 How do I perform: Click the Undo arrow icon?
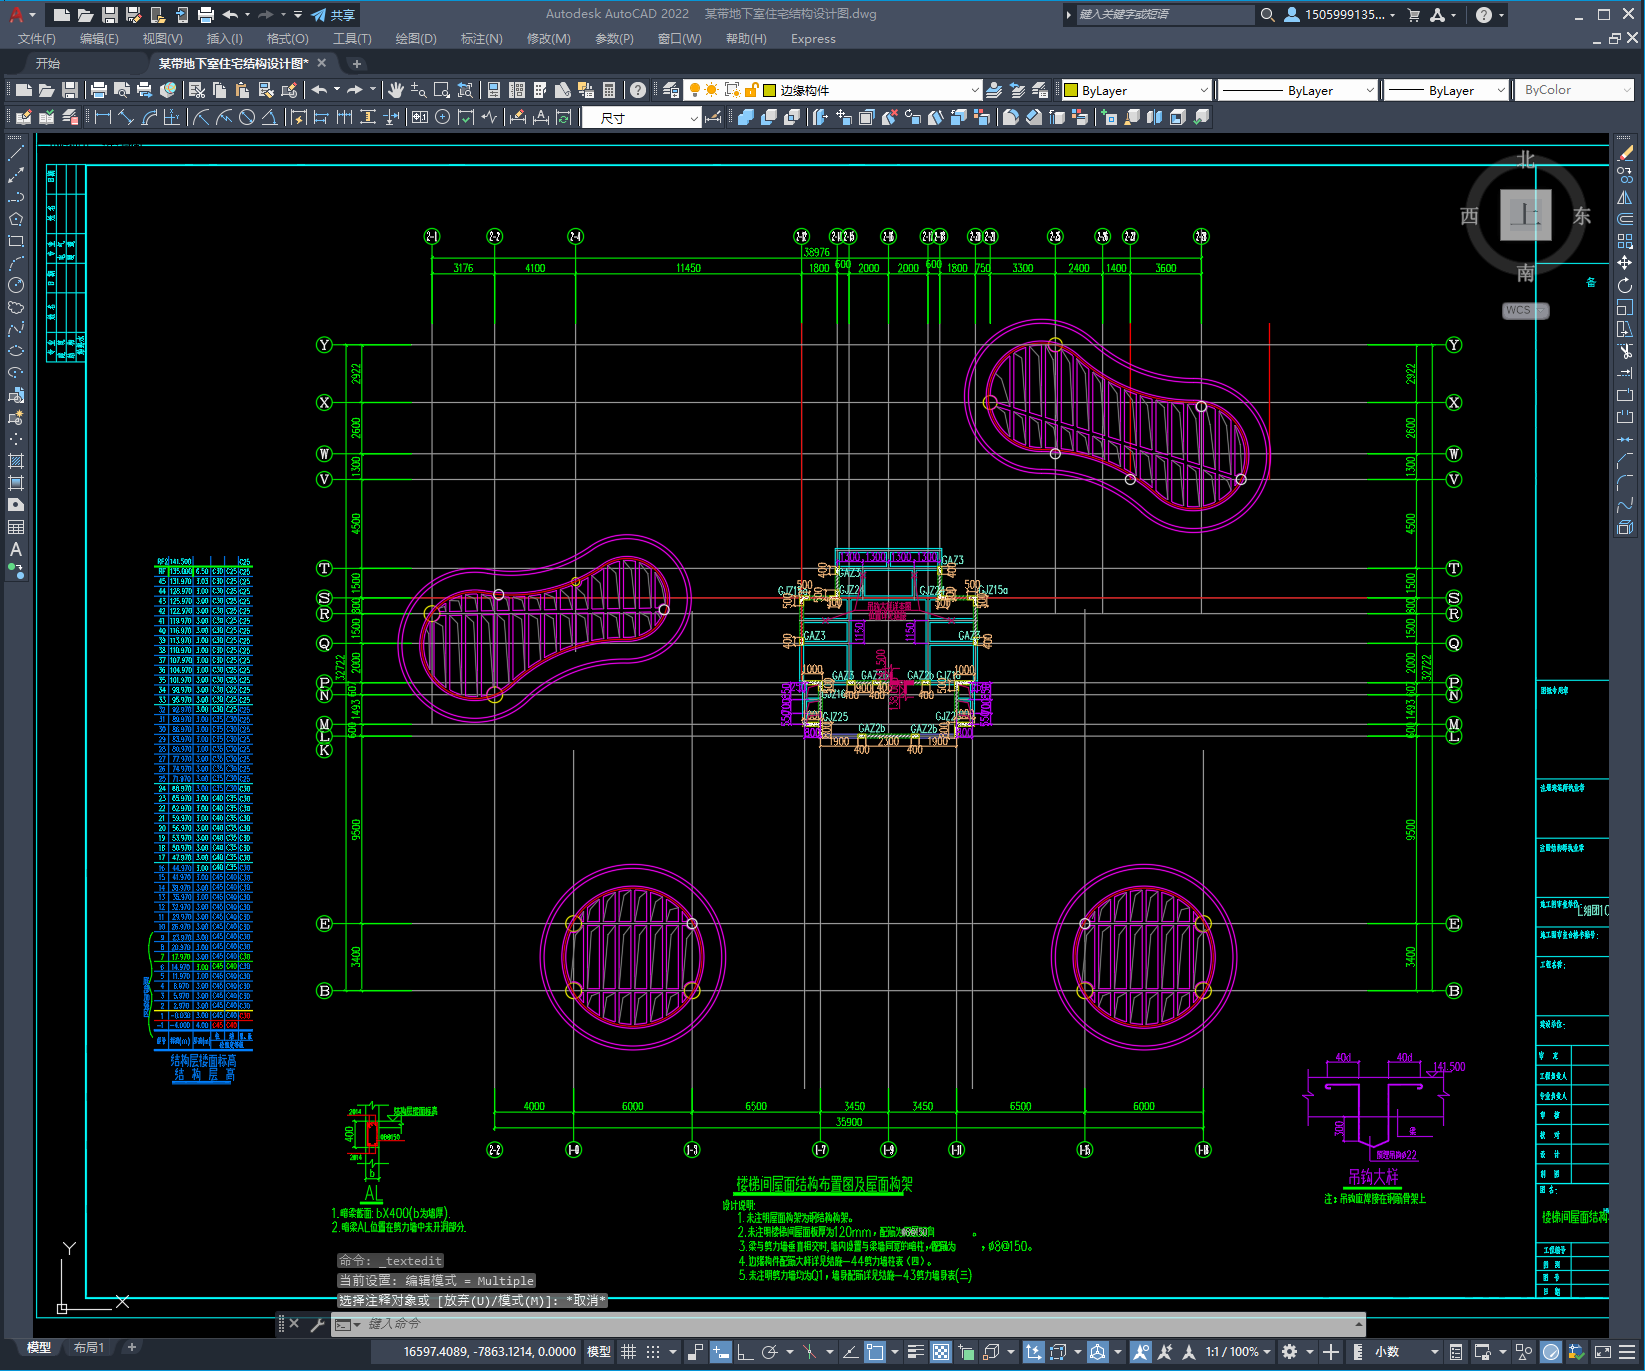(x=319, y=90)
